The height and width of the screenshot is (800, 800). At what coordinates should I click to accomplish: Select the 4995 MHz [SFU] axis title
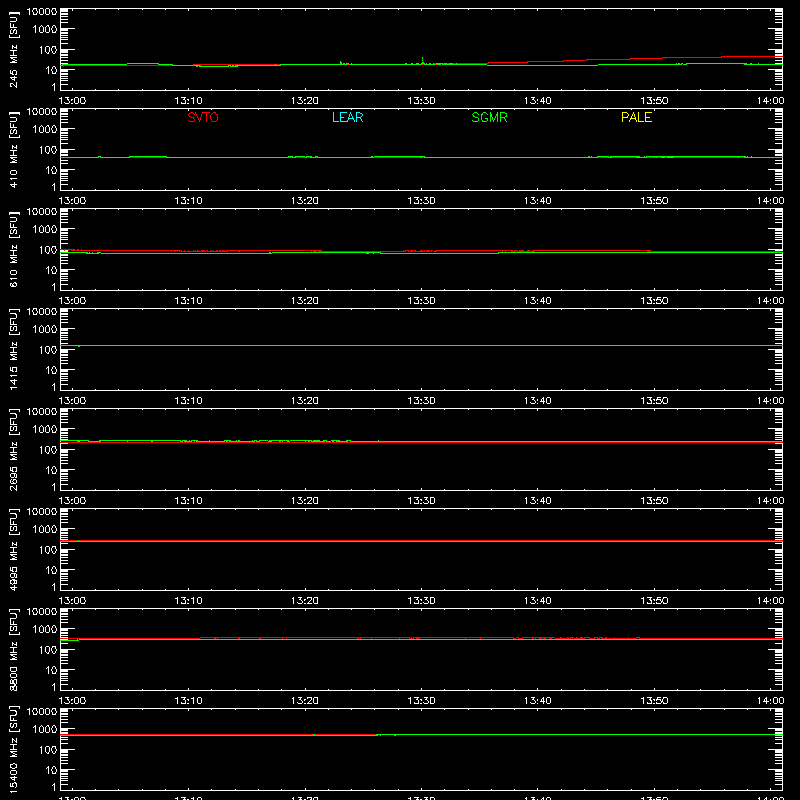click(14, 549)
